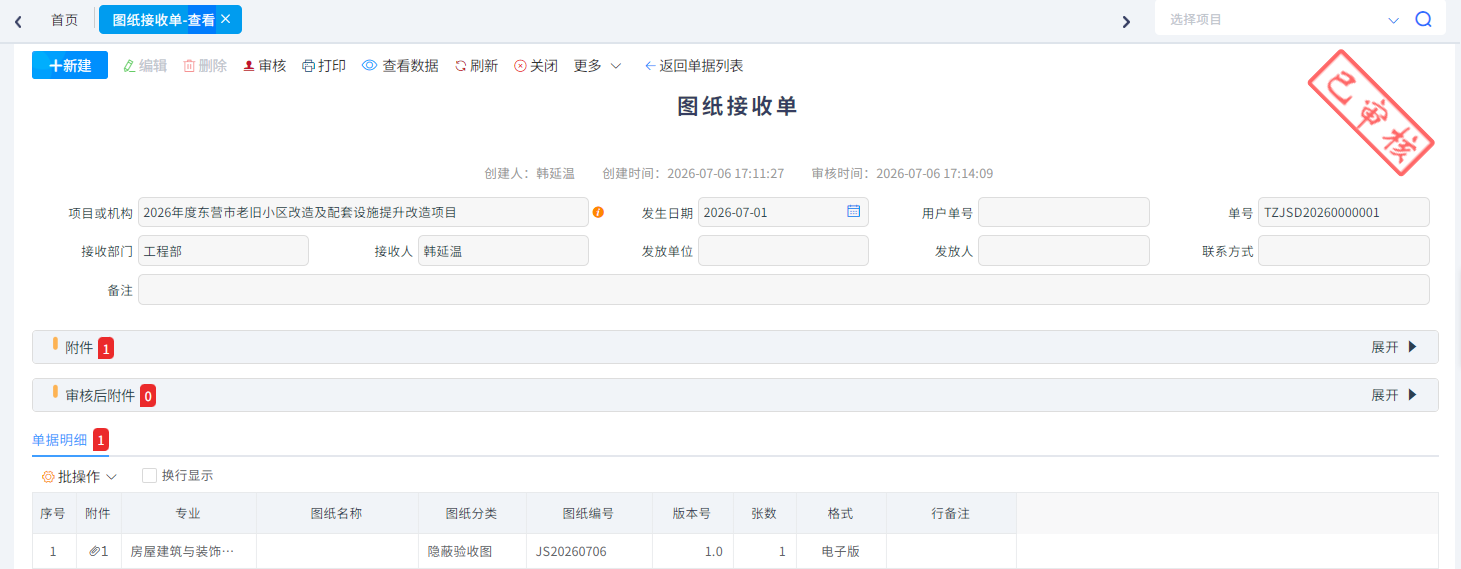Close the 图纸接收单-查看 tab
Screen dimensions: 1461x569
coord(226,19)
